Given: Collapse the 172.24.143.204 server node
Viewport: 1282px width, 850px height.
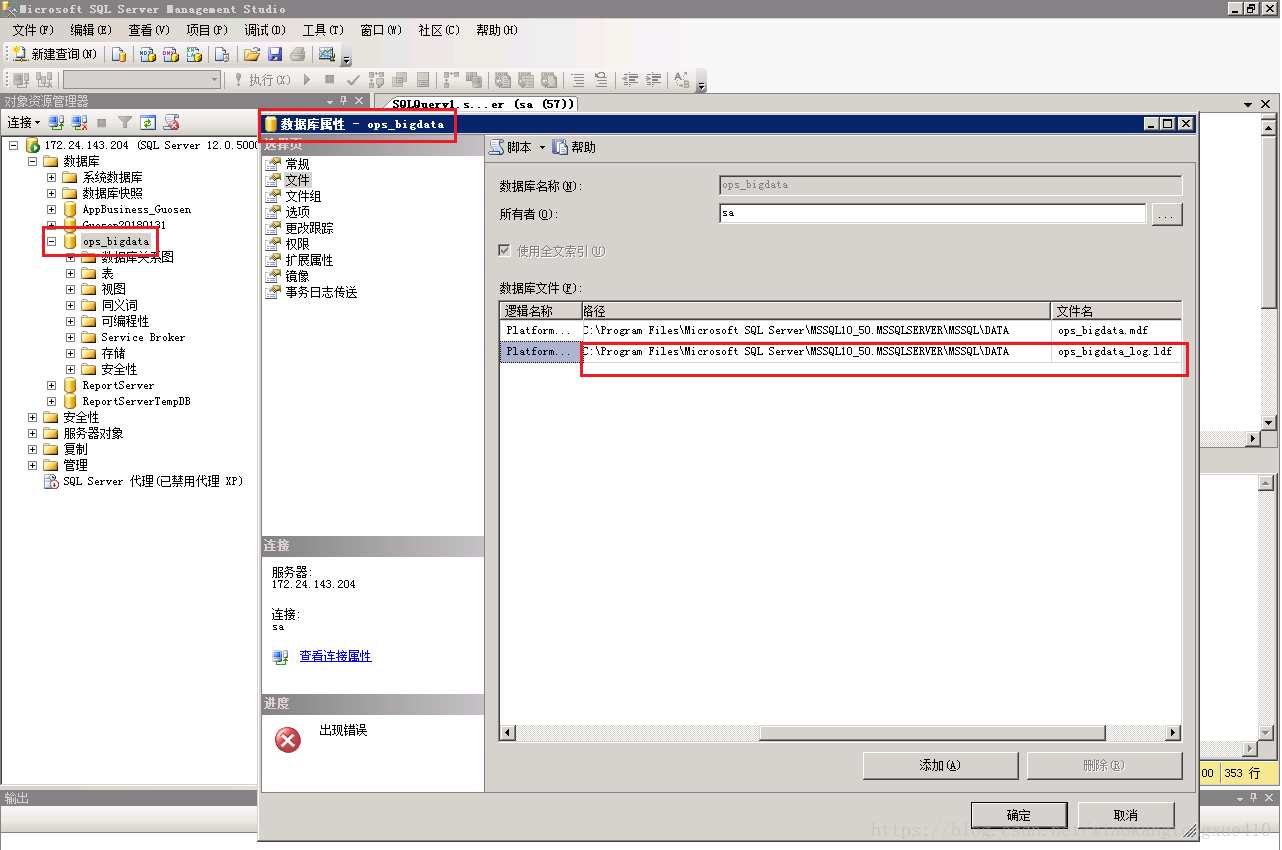Looking at the screenshot, I should [14, 145].
